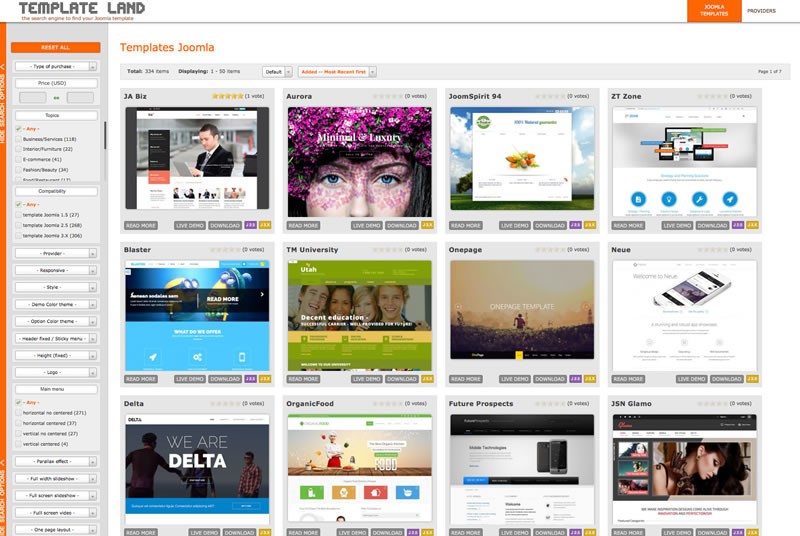Image resolution: width=800 pixels, height=536 pixels.
Task: Open the Future Prospects title link
Action: click(x=481, y=403)
